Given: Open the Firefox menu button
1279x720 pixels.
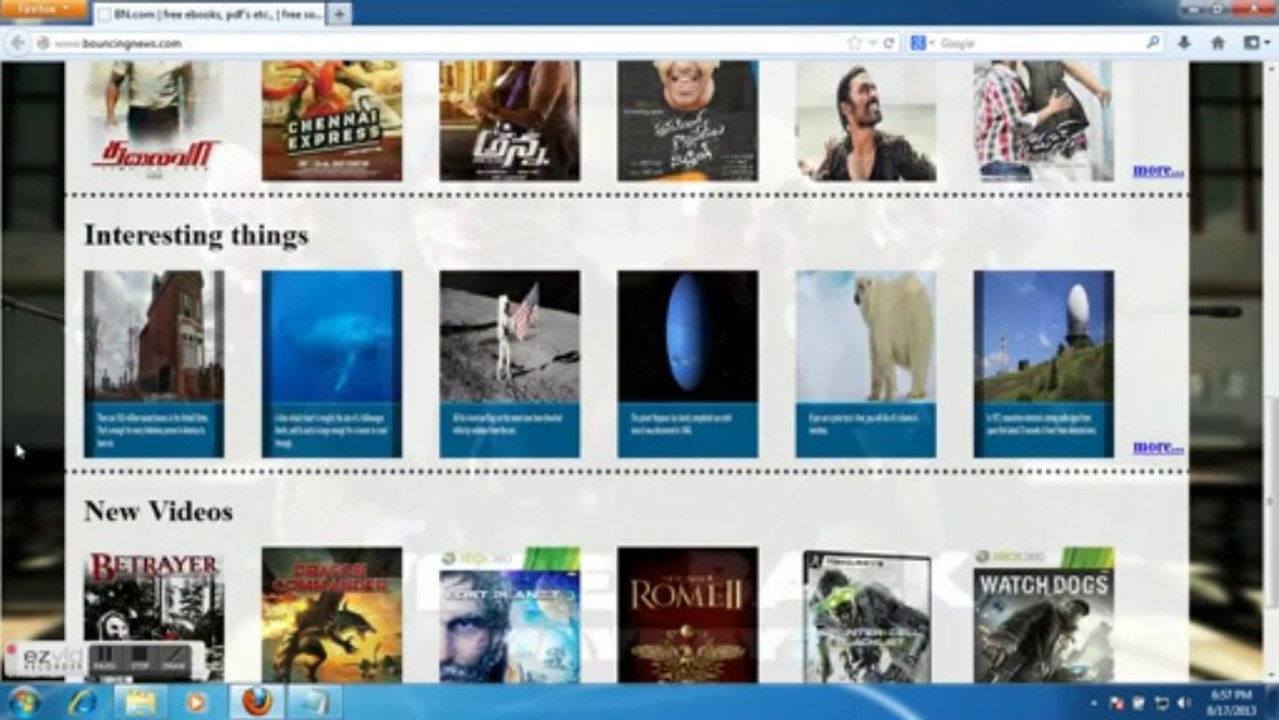Looking at the screenshot, I should pos(44,9).
